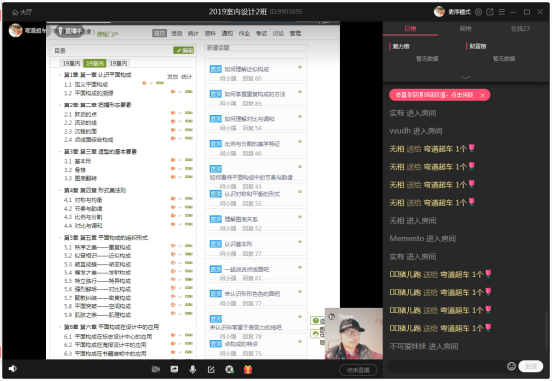Click the coin balance icon in title bar
Viewport: 552px width, 381px height.
pyautogui.click(x=478, y=12)
